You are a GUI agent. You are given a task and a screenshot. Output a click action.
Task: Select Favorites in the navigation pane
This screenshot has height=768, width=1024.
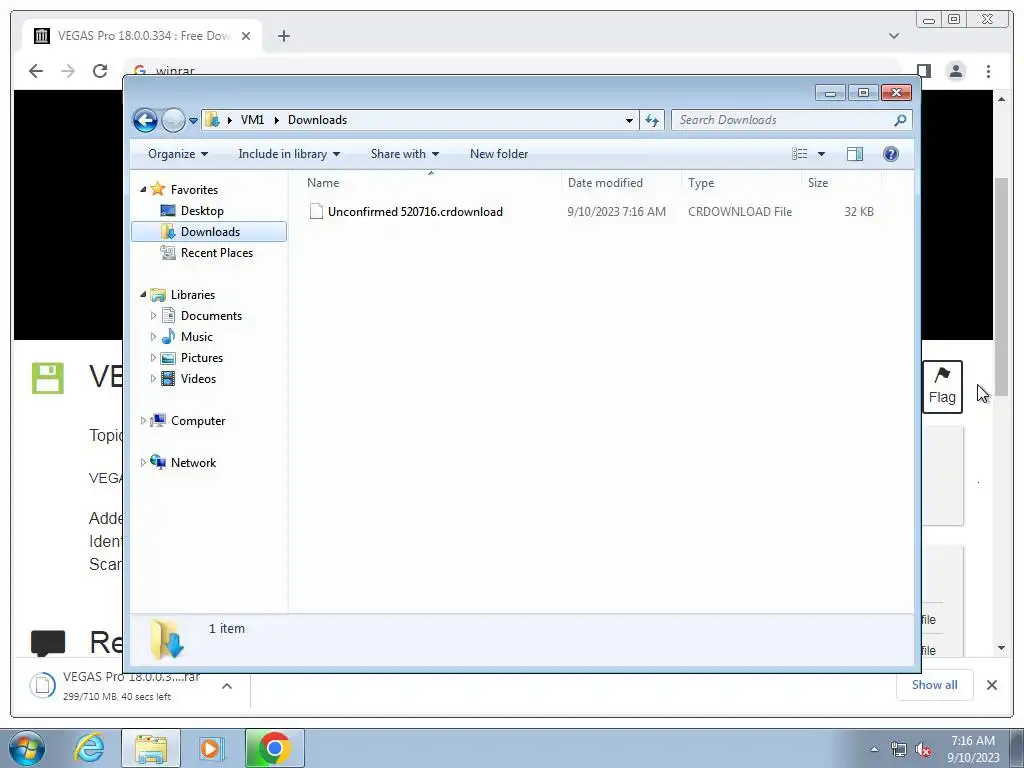pos(194,190)
